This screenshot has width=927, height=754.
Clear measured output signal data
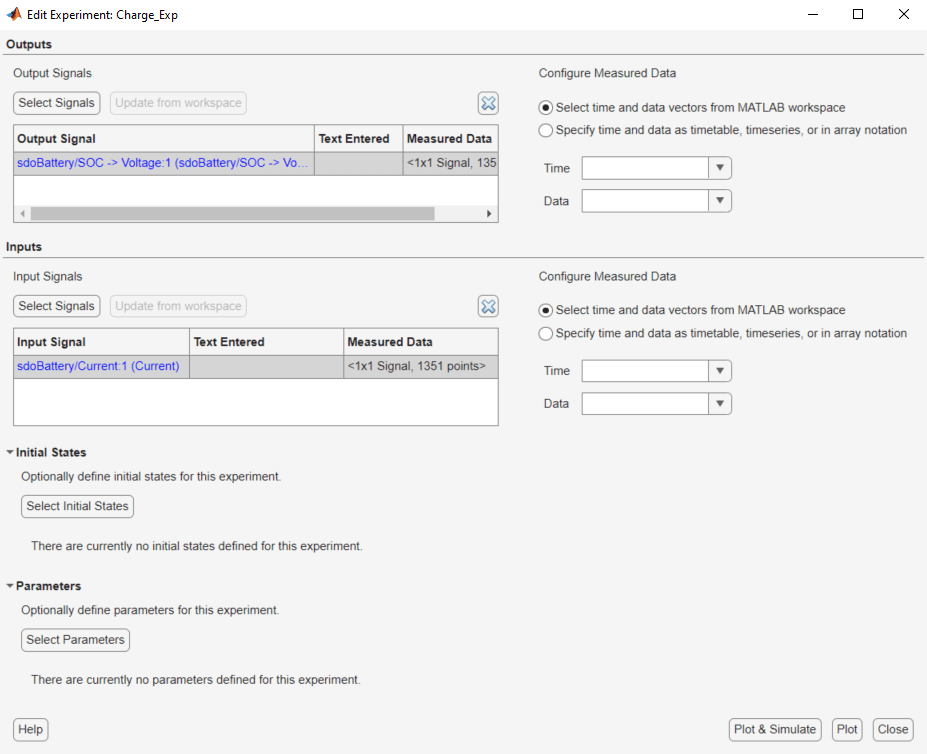tap(488, 103)
